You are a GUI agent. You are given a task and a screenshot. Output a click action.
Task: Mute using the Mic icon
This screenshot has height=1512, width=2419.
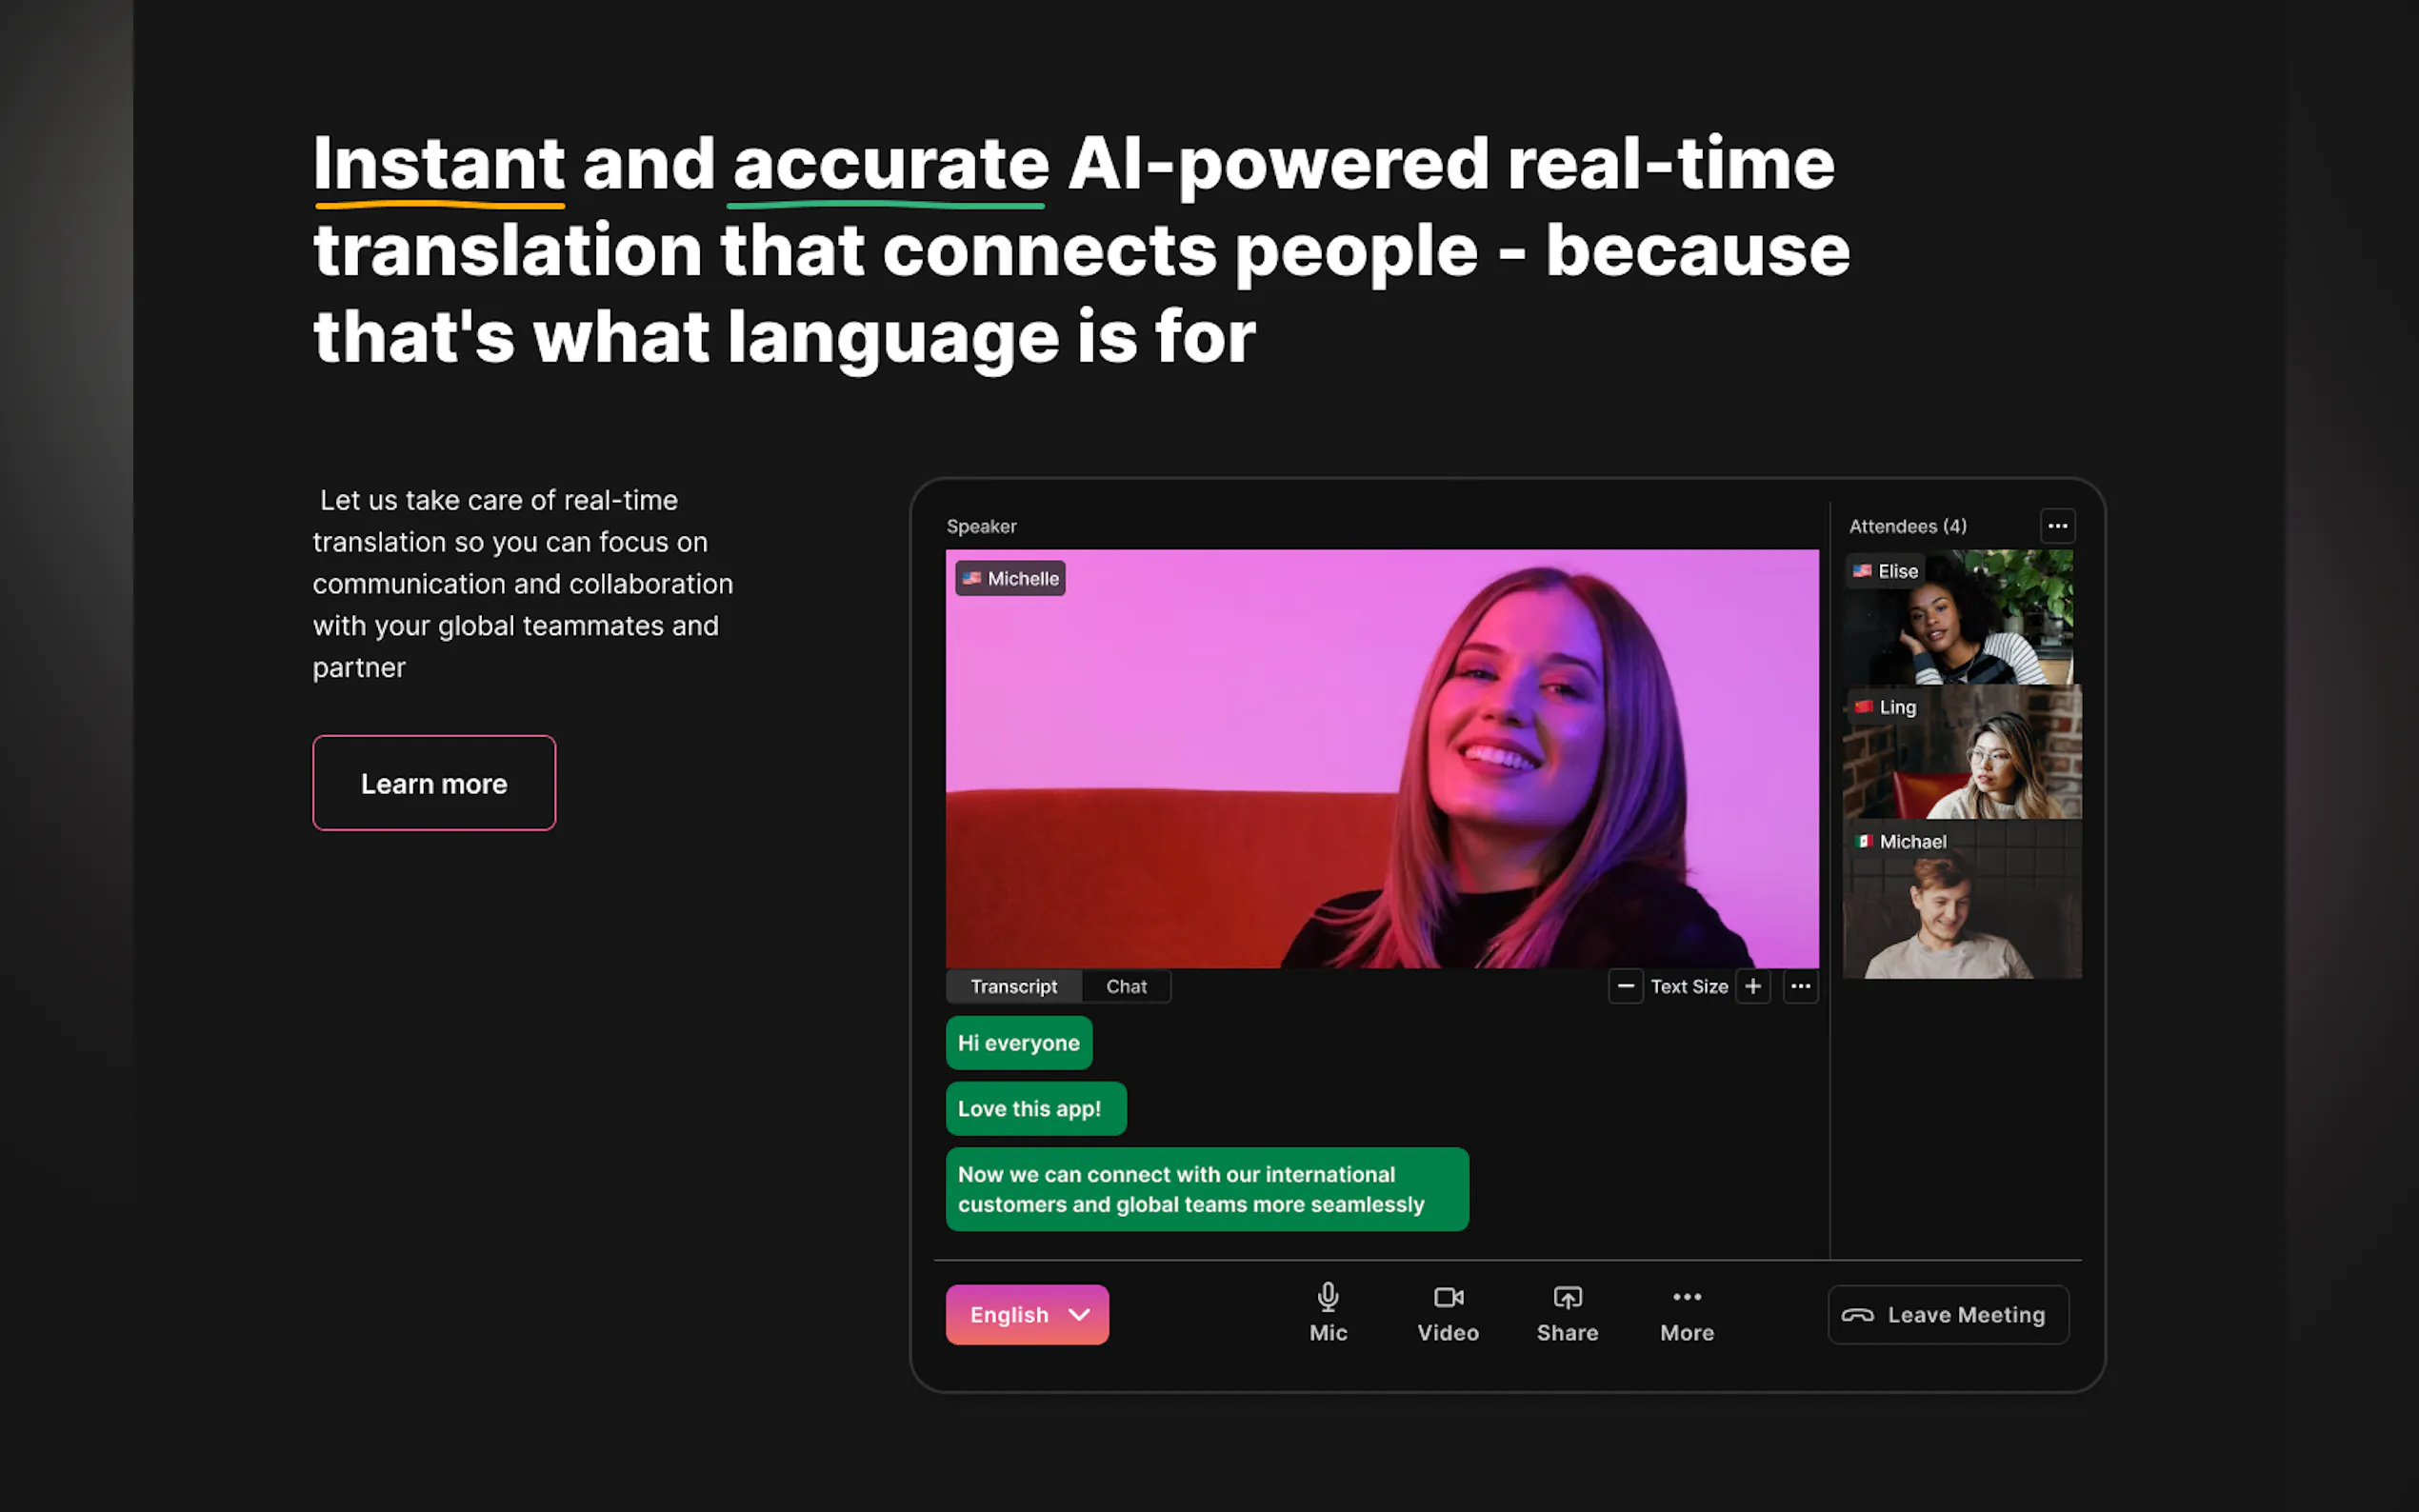click(x=1328, y=1313)
